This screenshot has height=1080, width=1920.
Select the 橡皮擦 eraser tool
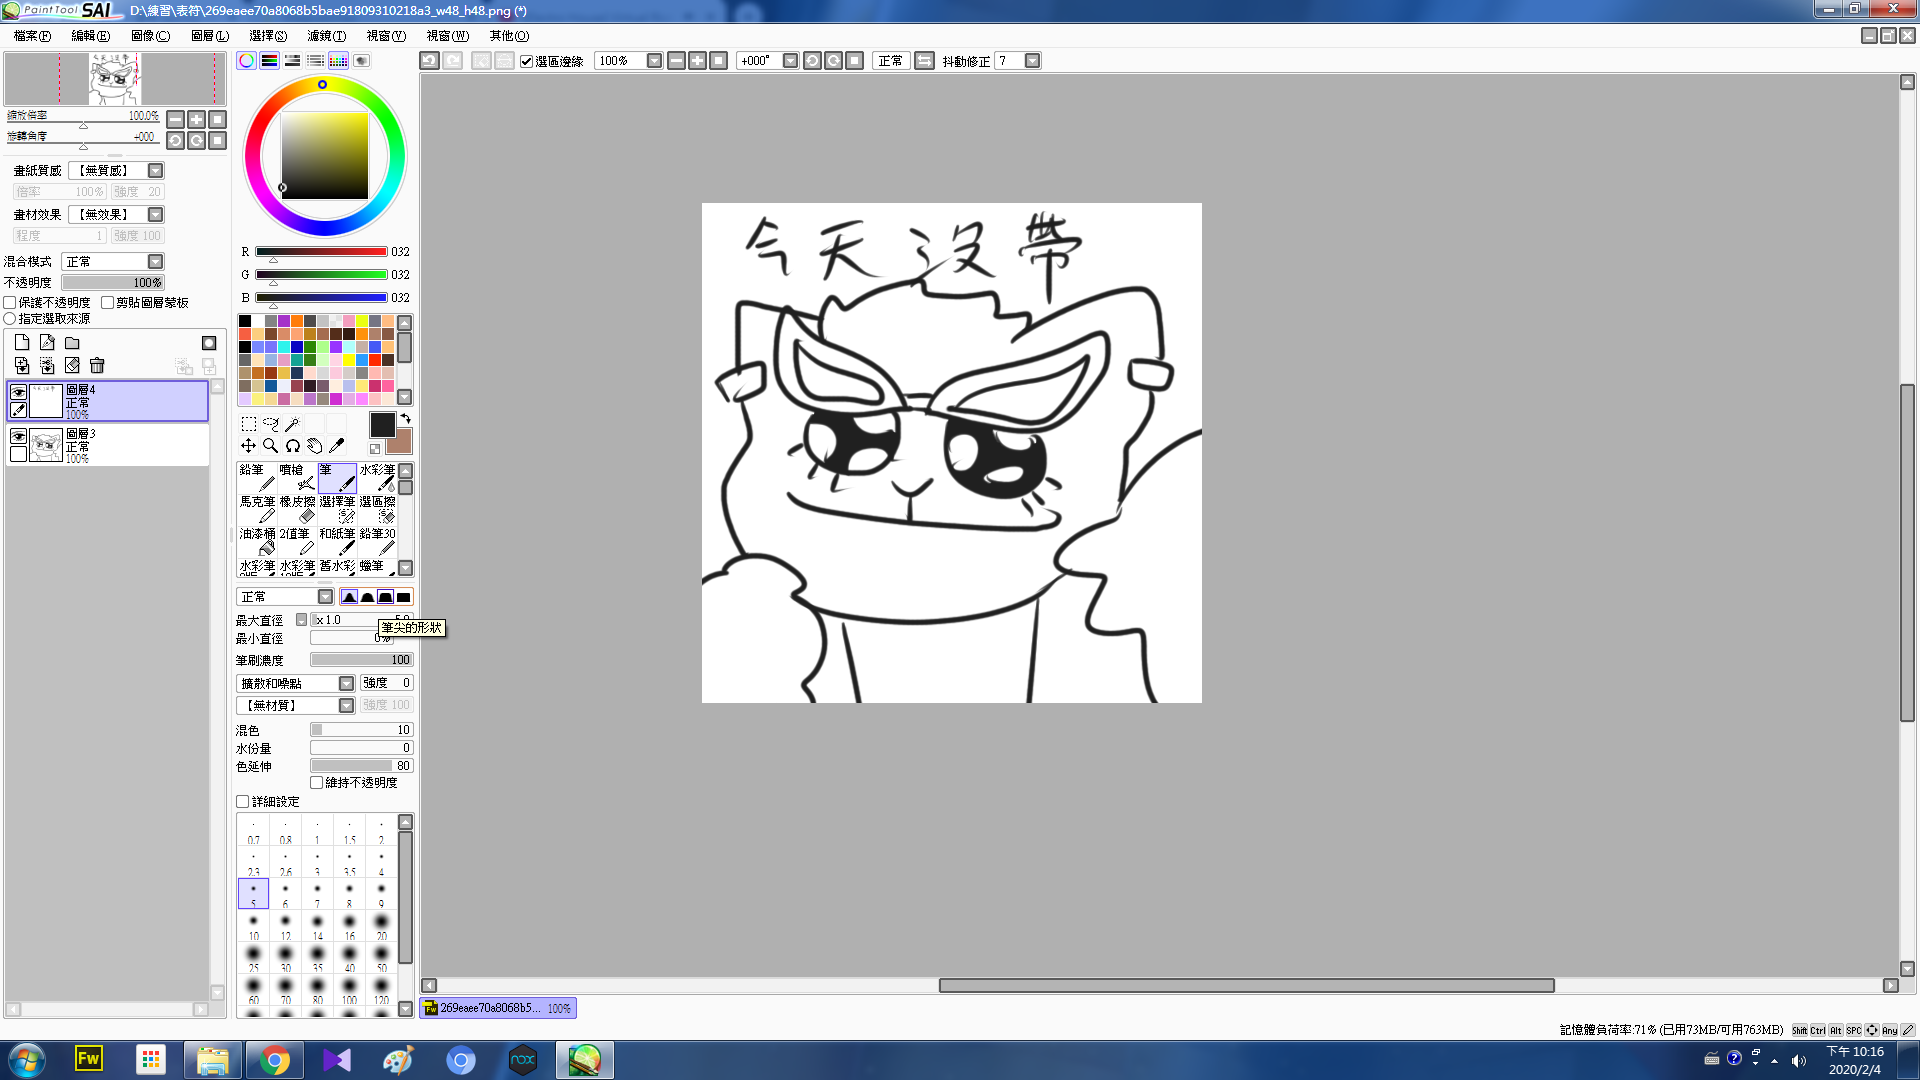tap(297, 509)
